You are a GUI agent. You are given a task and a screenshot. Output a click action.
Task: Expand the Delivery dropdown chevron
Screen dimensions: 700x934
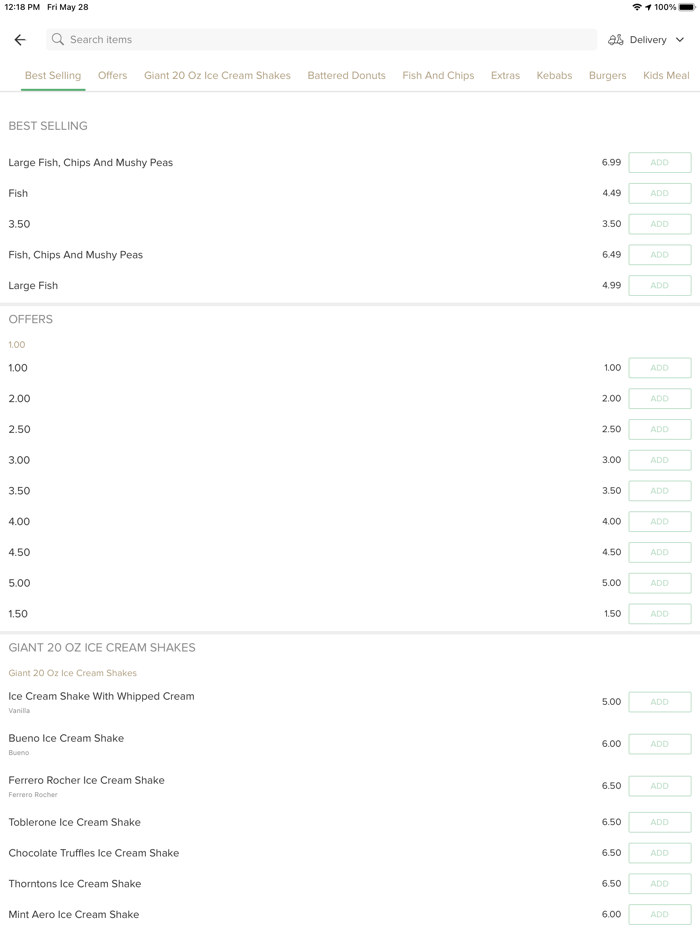pos(680,40)
